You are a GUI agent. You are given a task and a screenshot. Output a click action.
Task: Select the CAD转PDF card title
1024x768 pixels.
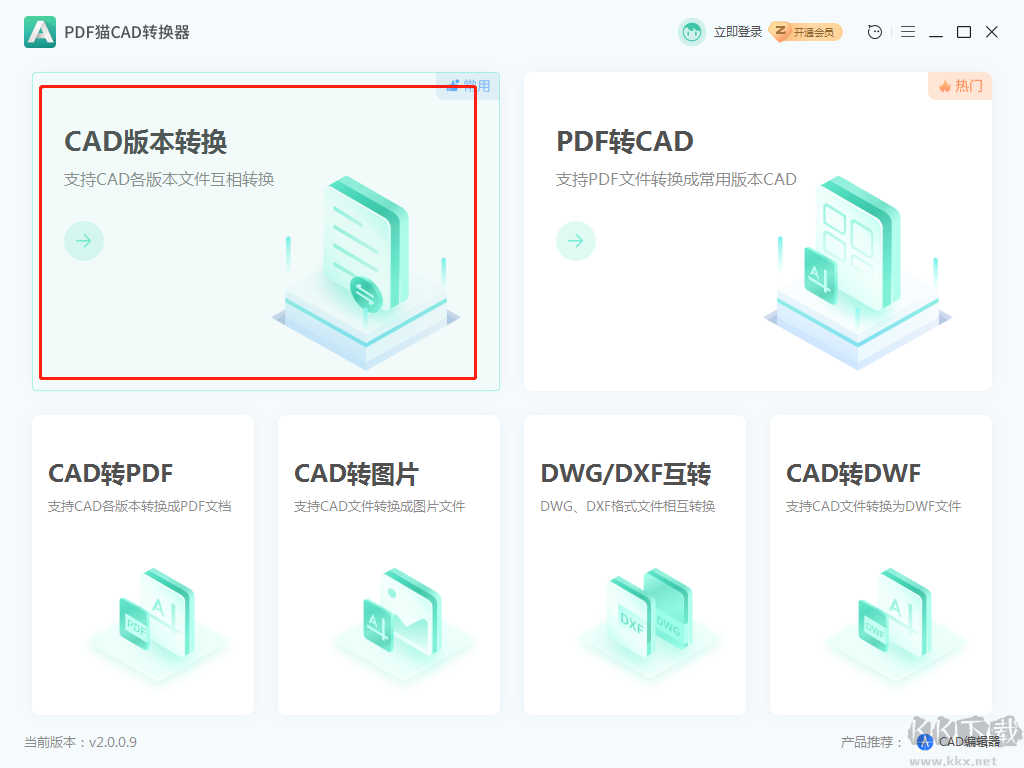pyautogui.click(x=110, y=473)
